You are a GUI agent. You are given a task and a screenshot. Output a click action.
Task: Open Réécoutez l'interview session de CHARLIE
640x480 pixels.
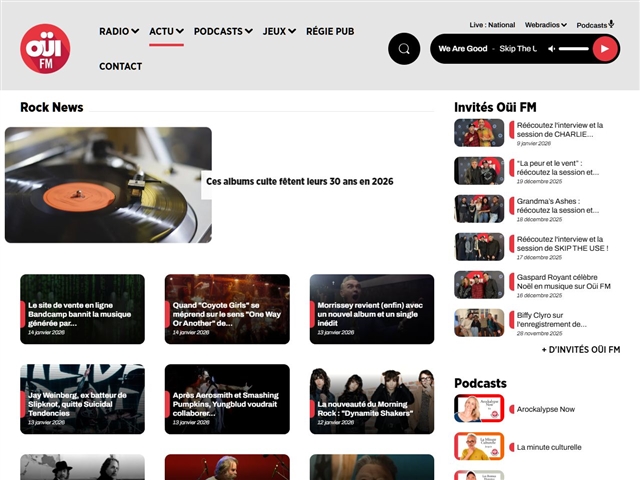[560, 130]
